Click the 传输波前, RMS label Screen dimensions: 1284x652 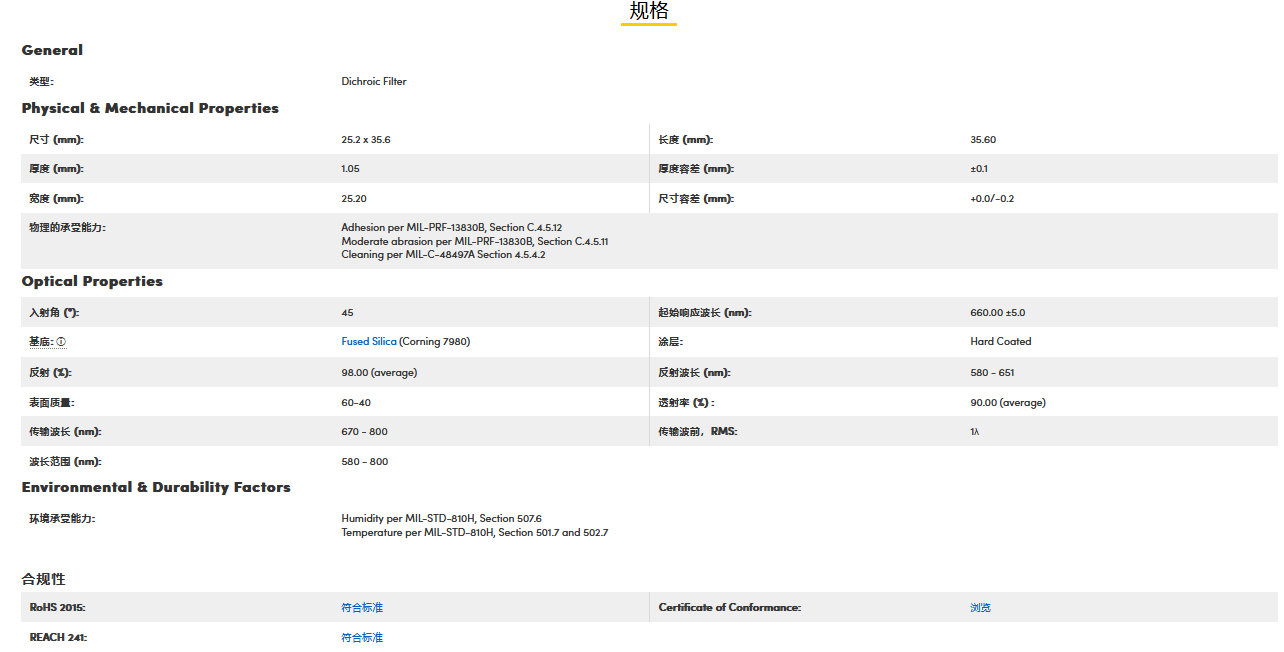click(698, 432)
